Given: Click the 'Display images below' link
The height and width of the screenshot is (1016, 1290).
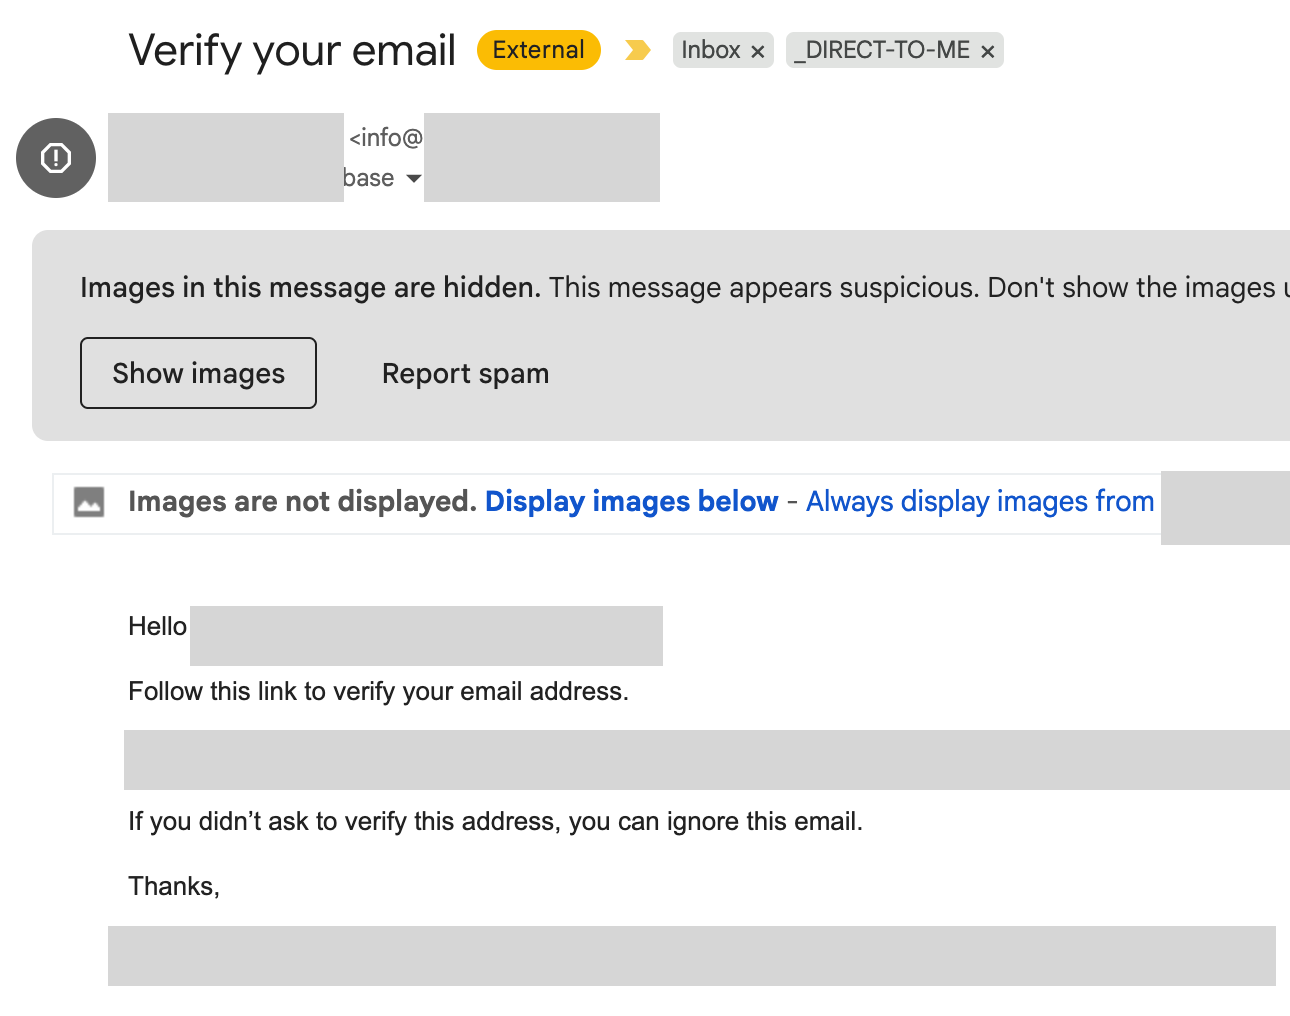Looking at the screenshot, I should pos(631,501).
